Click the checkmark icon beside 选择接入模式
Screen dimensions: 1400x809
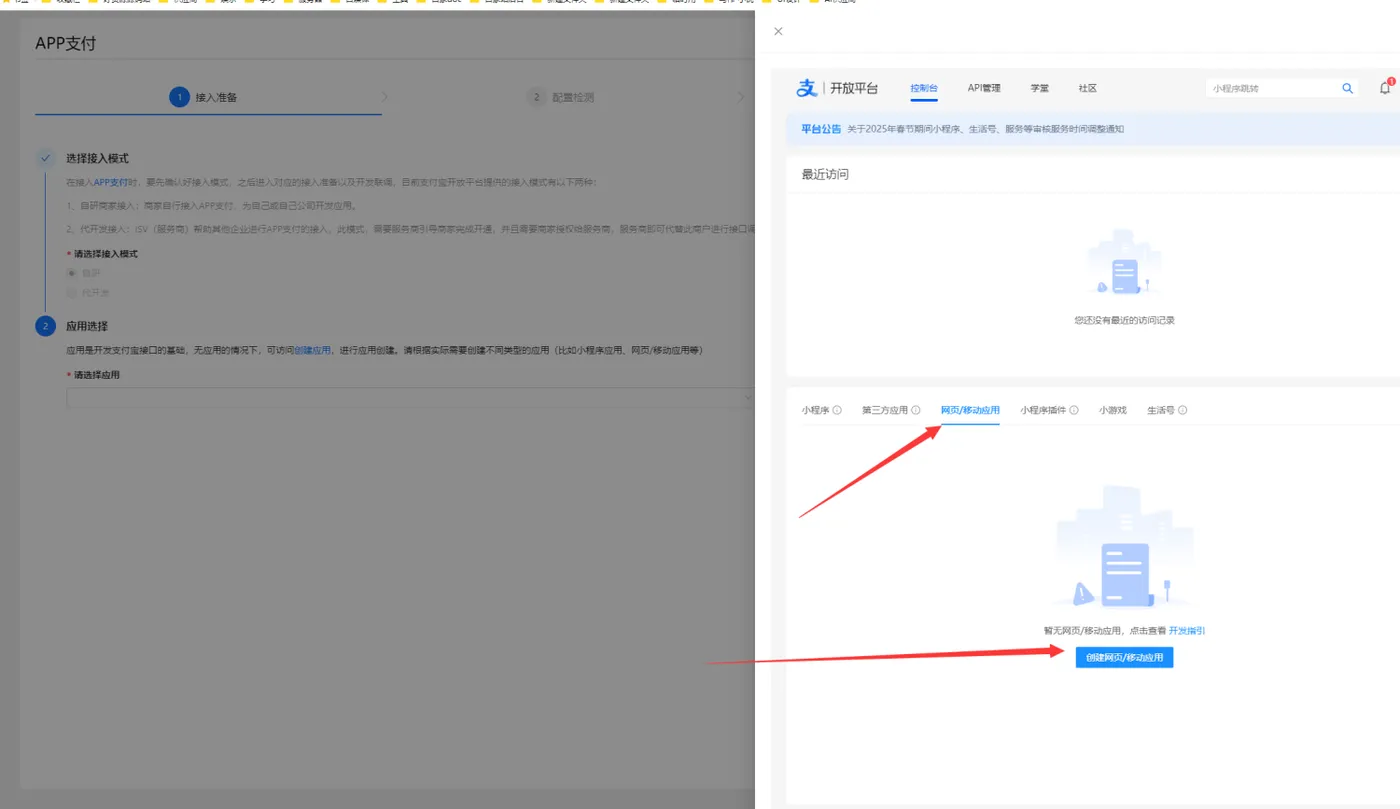tap(45, 158)
